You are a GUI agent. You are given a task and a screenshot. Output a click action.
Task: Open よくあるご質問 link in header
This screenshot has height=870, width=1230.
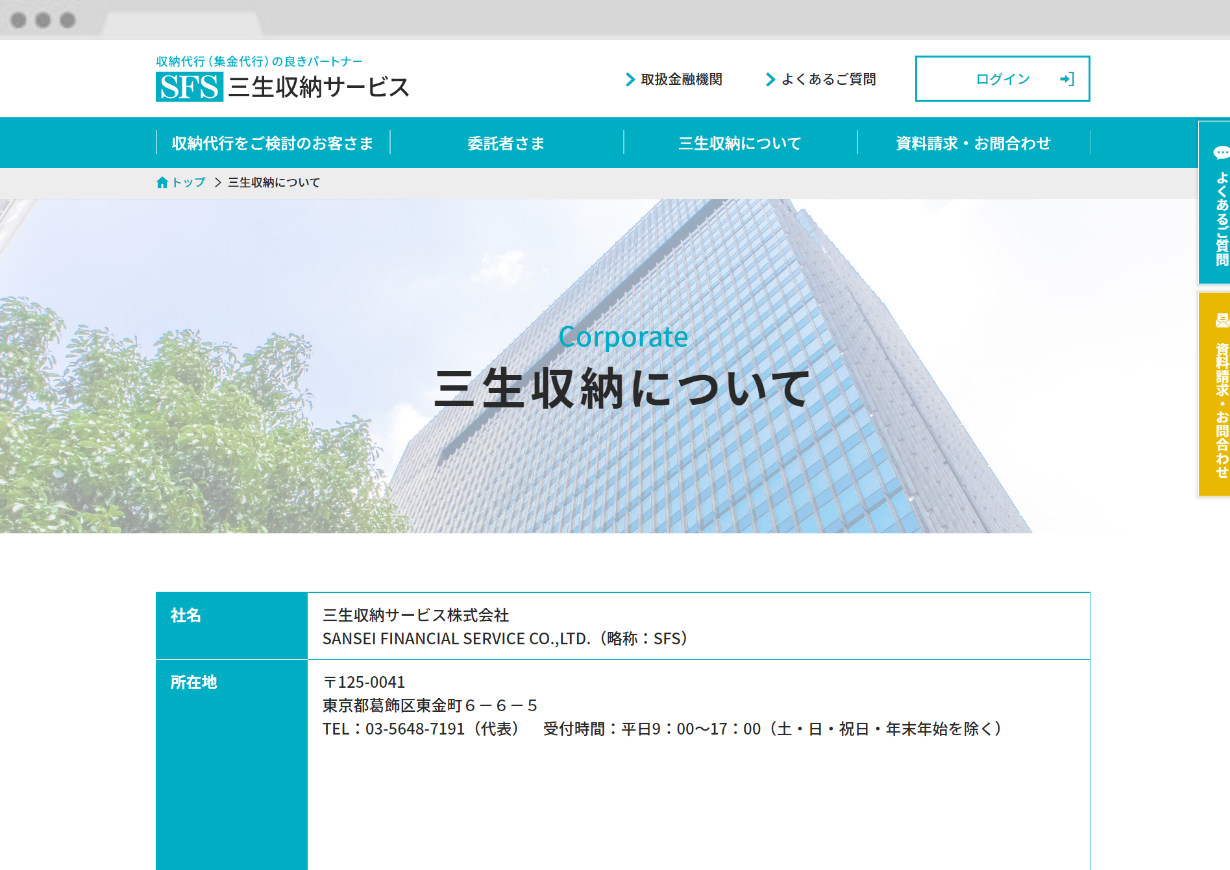click(828, 79)
